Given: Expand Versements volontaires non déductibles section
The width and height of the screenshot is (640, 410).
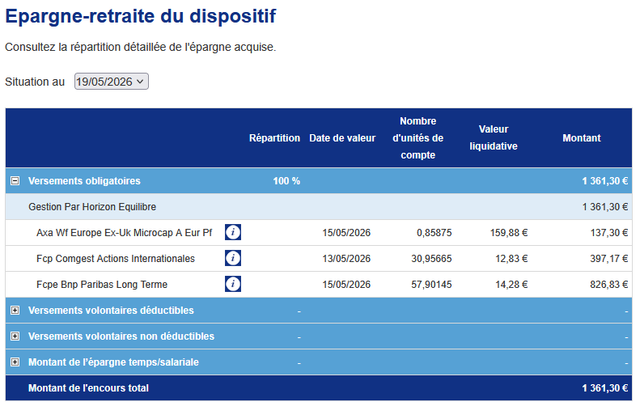Looking at the screenshot, I should pos(15,336).
